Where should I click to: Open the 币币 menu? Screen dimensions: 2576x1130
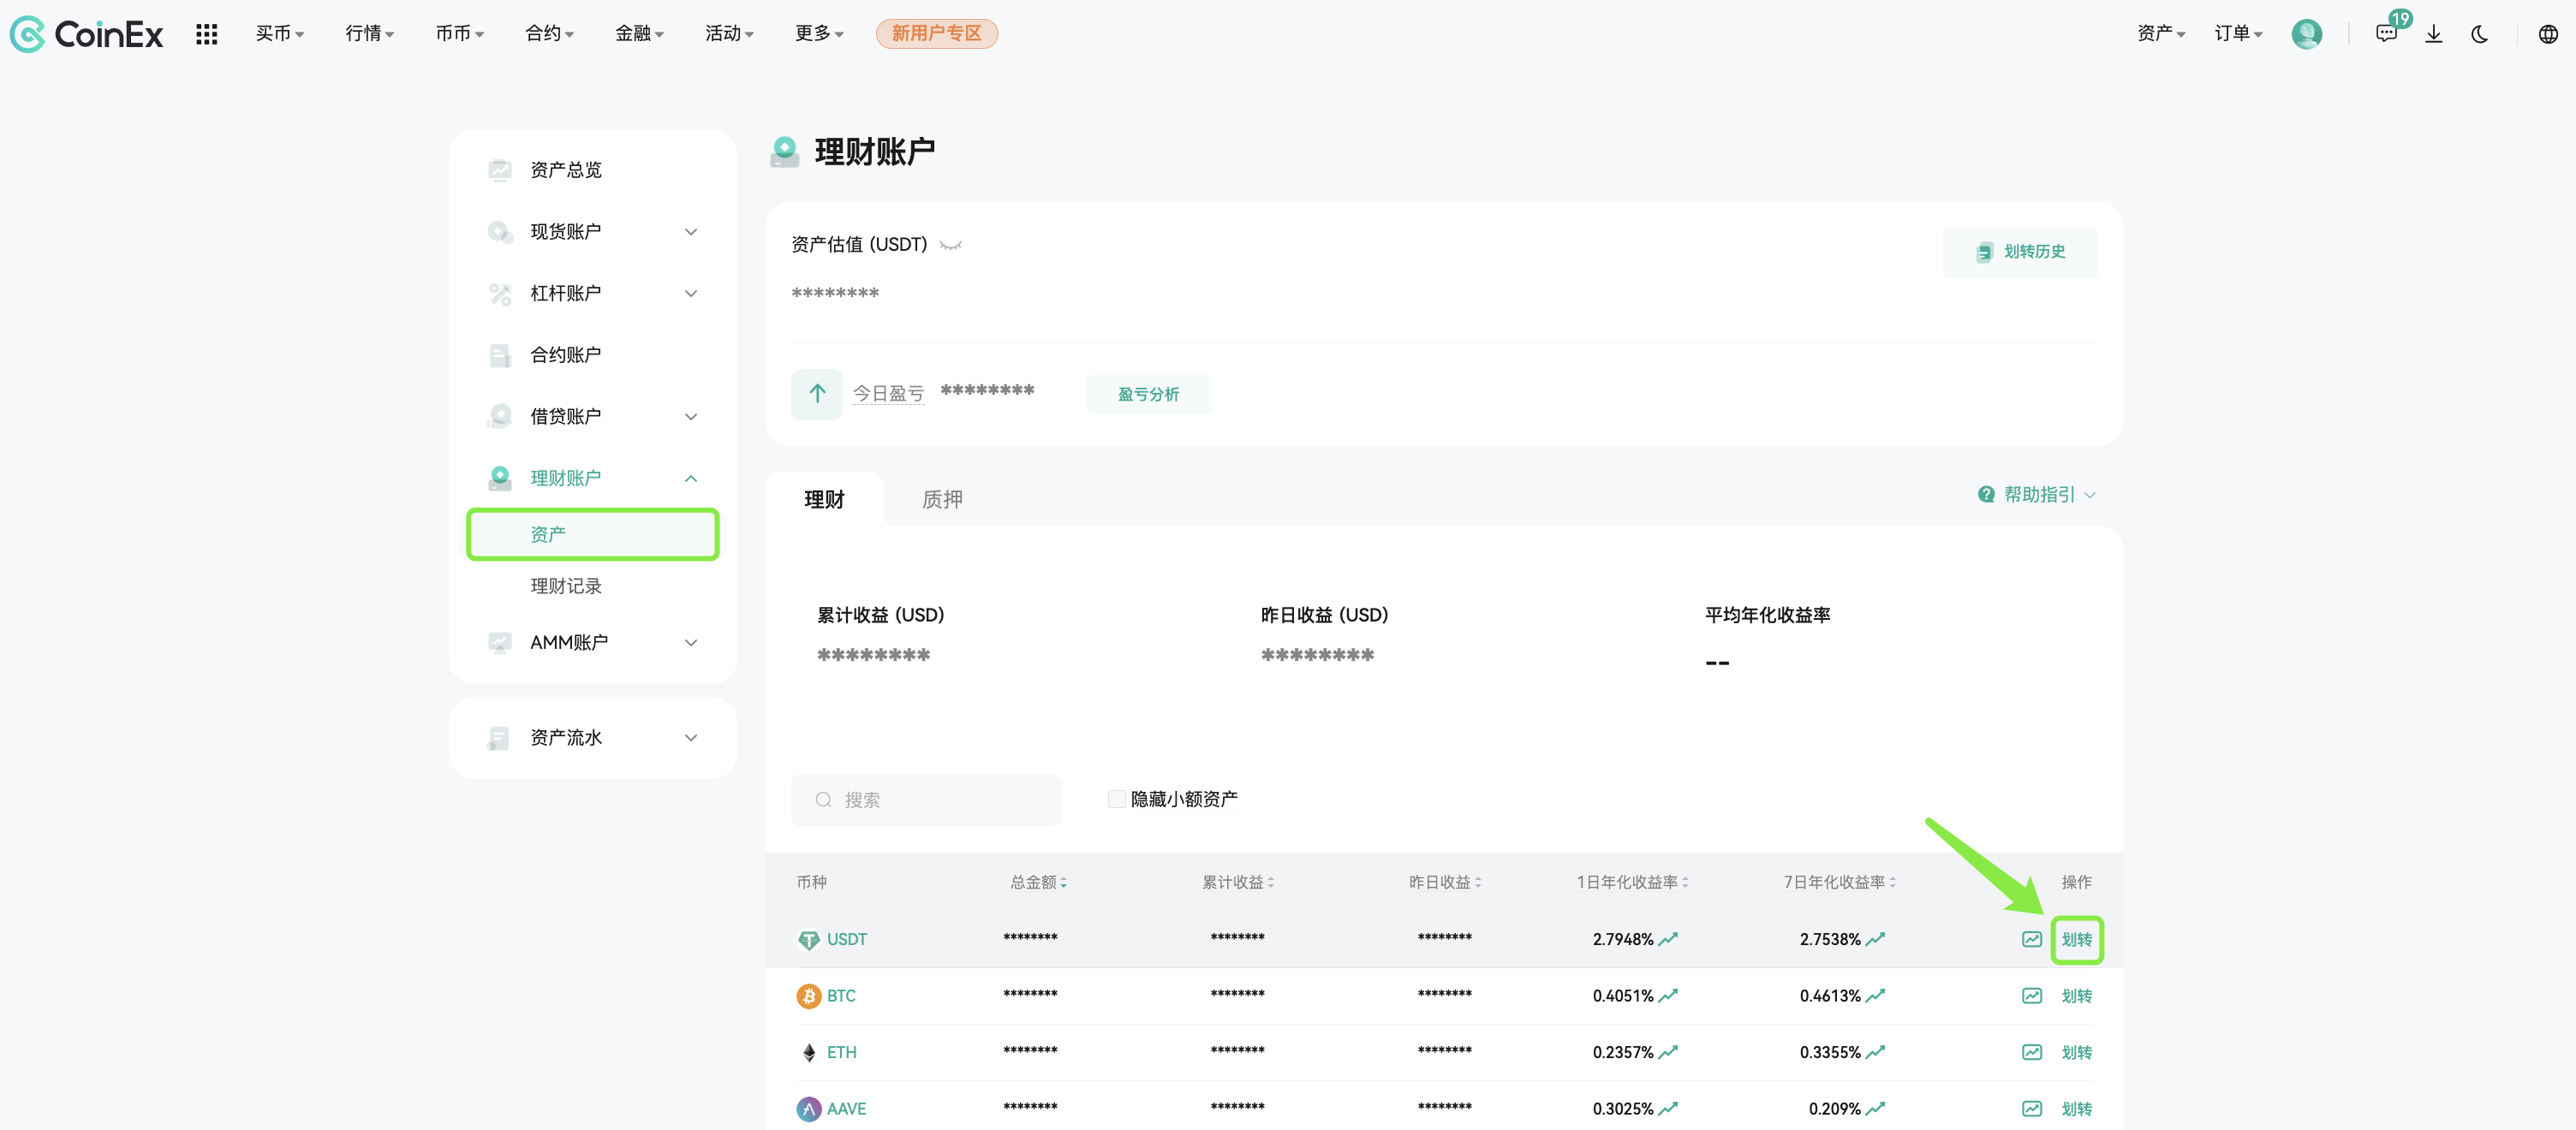coord(459,34)
